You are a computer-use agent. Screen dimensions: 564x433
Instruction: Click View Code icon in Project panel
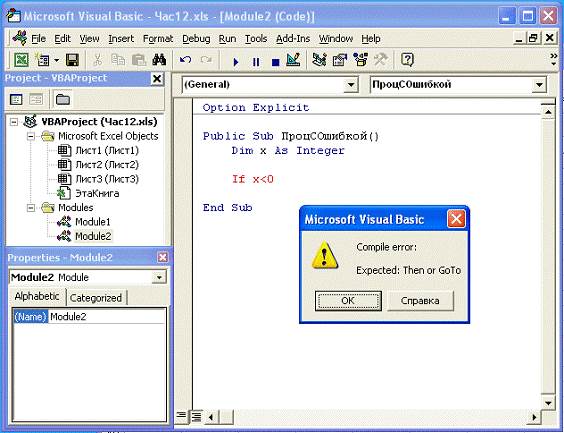point(16,99)
